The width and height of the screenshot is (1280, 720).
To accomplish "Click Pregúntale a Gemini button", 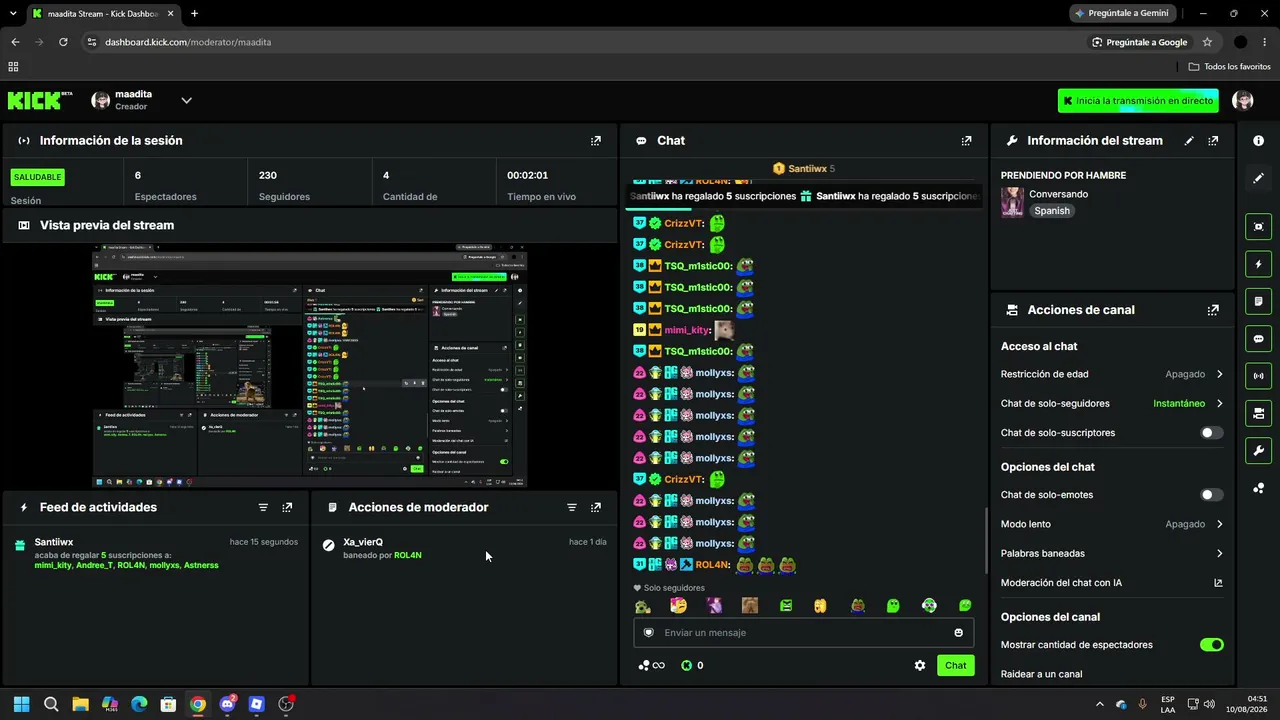I will coord(1121,14).
